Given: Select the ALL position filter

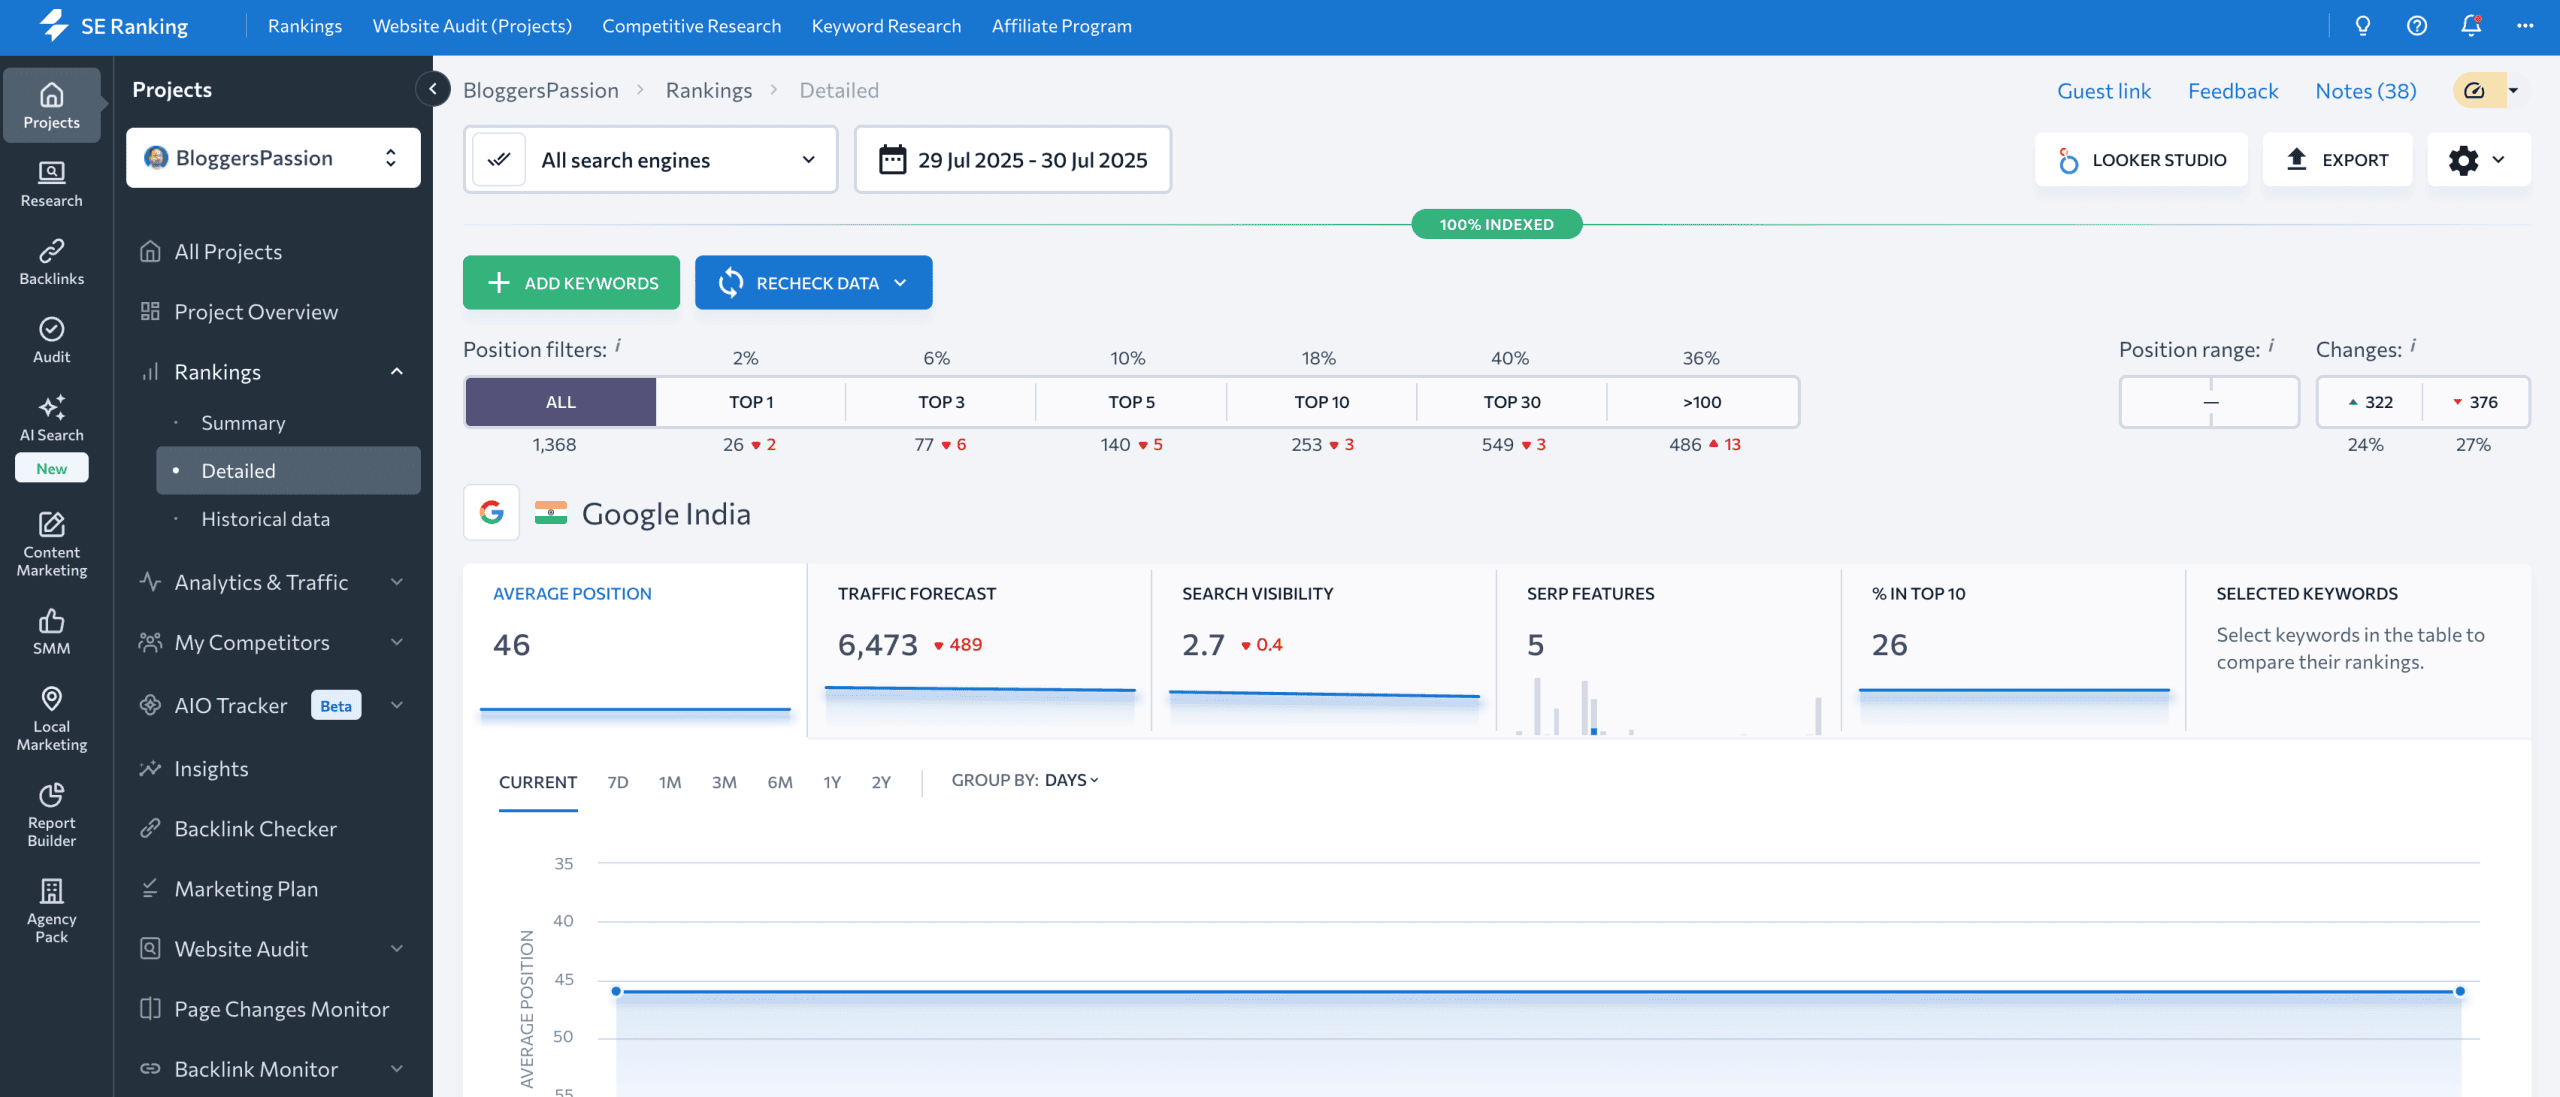Looking at the screenshot, I should (560, 402).
